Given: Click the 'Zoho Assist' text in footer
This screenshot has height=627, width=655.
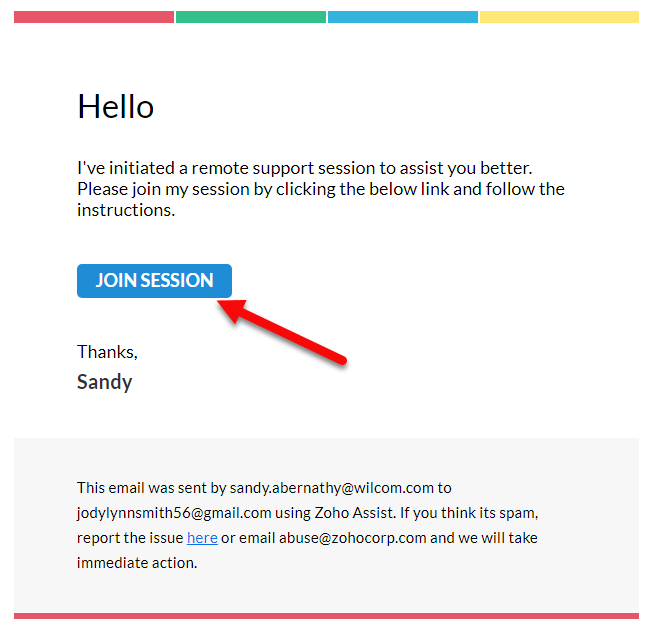Looking at the screenshot, I should click(x=355, y=513).
